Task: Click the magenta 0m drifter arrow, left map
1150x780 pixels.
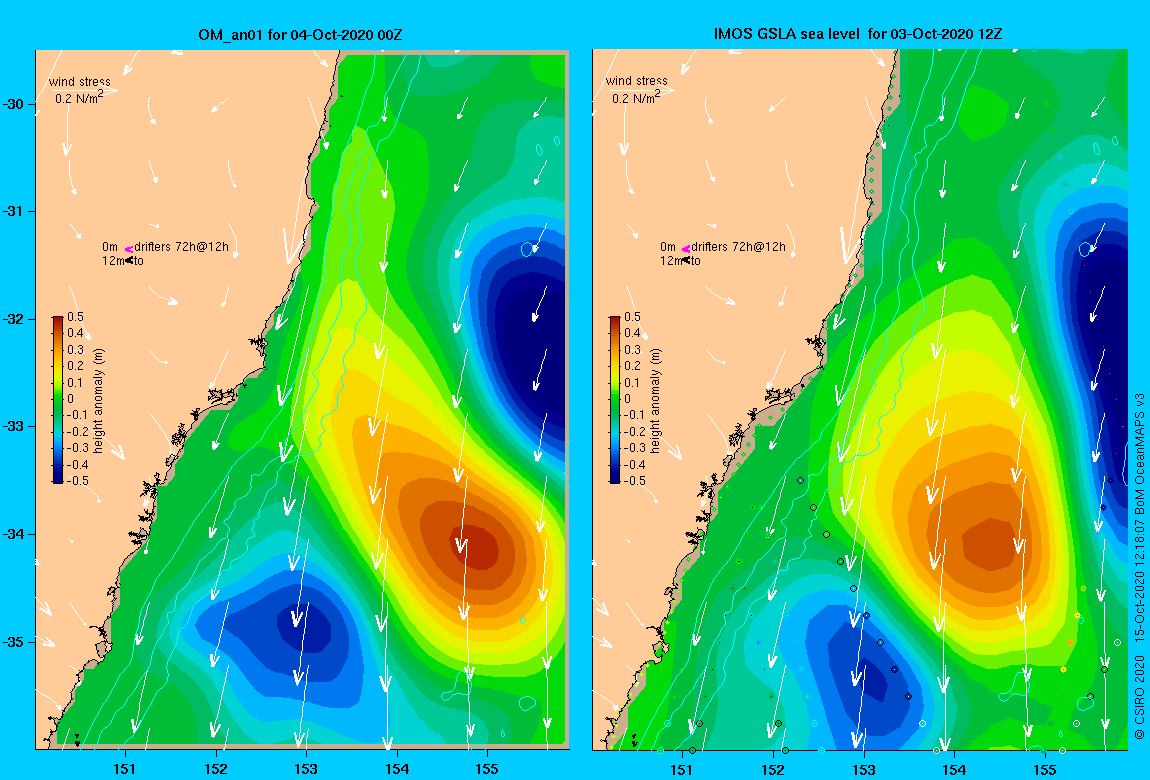Action: tap(128, 249)
